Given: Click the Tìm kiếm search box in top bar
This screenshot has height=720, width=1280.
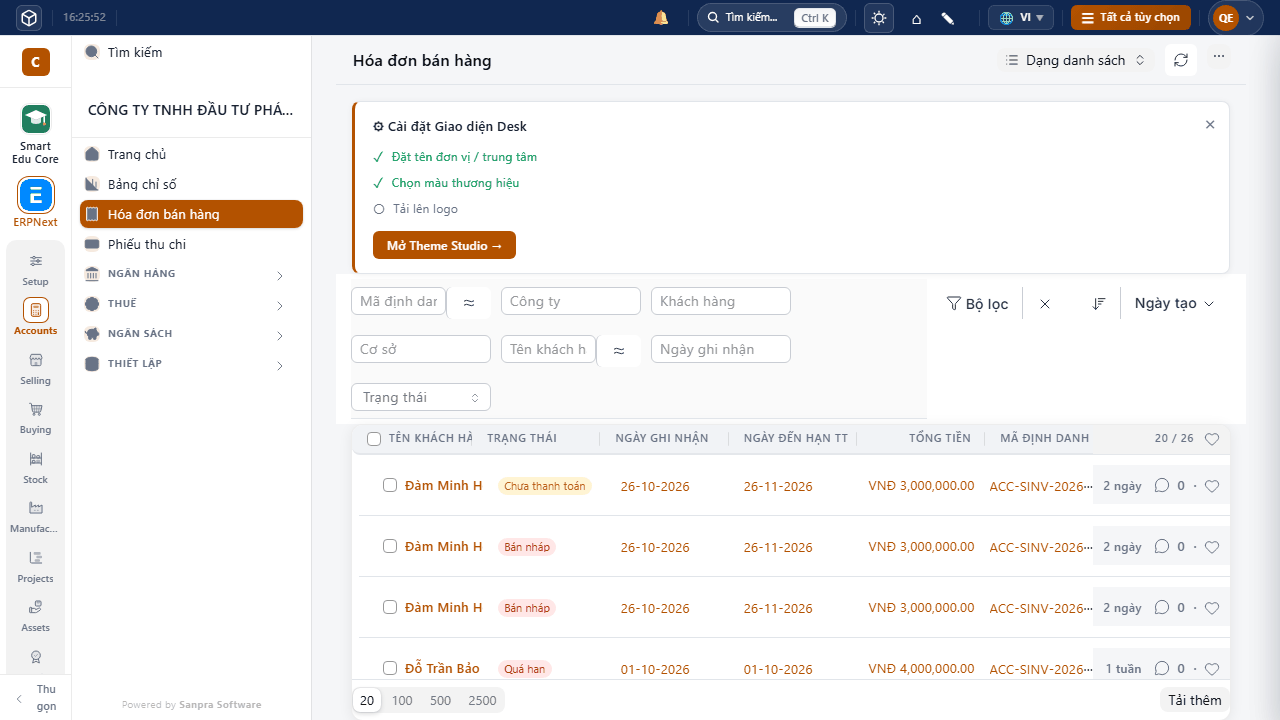Looking at the screenshot, I should (771, 18).
